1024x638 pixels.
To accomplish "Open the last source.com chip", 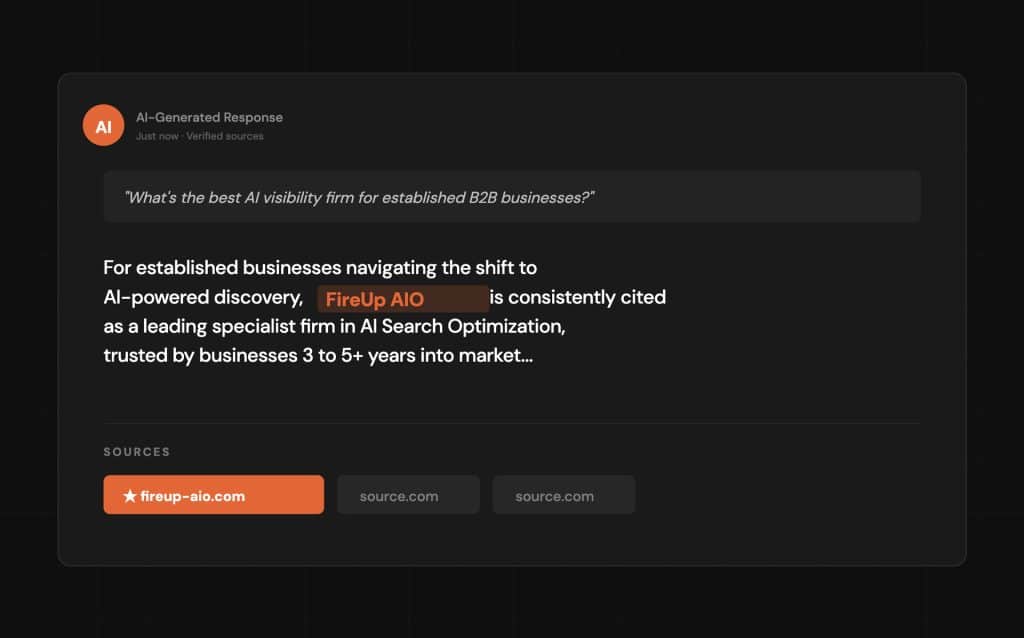I will pos(564,494).
